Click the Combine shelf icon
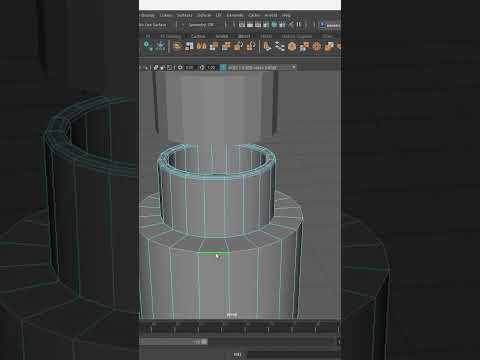480x360 pixels. (x=177, y=46)
